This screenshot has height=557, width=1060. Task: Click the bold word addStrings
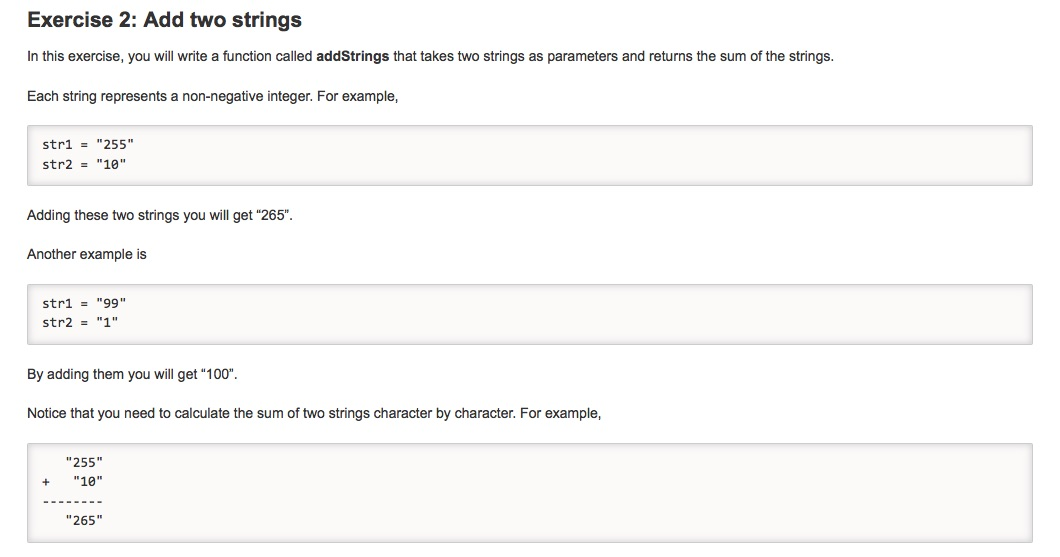[352, 56]
